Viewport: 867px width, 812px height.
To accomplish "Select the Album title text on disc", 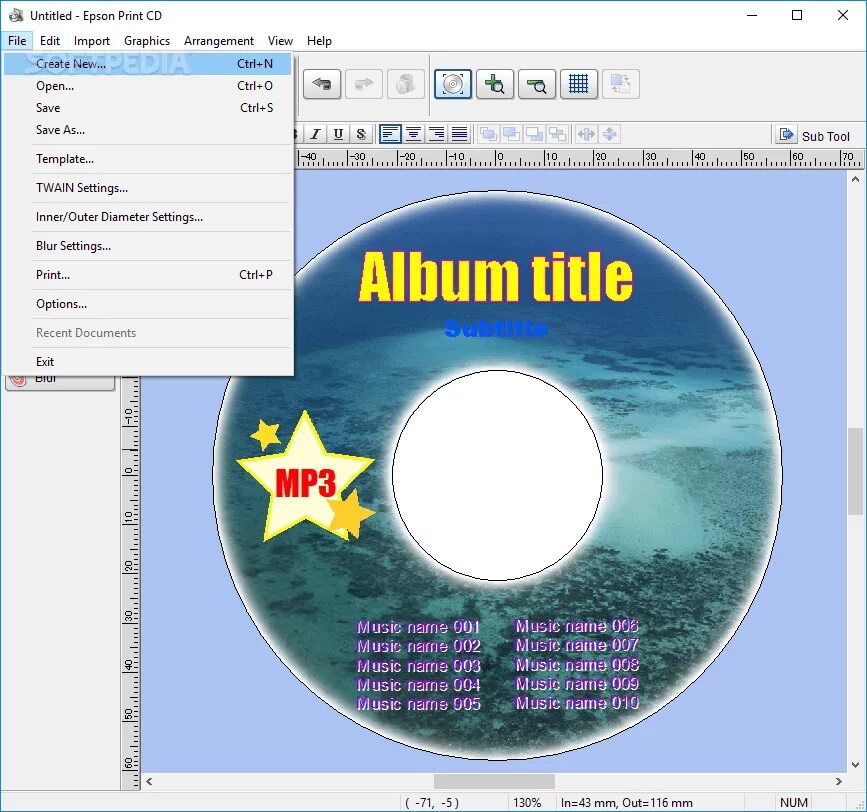I will click(495, 277).
